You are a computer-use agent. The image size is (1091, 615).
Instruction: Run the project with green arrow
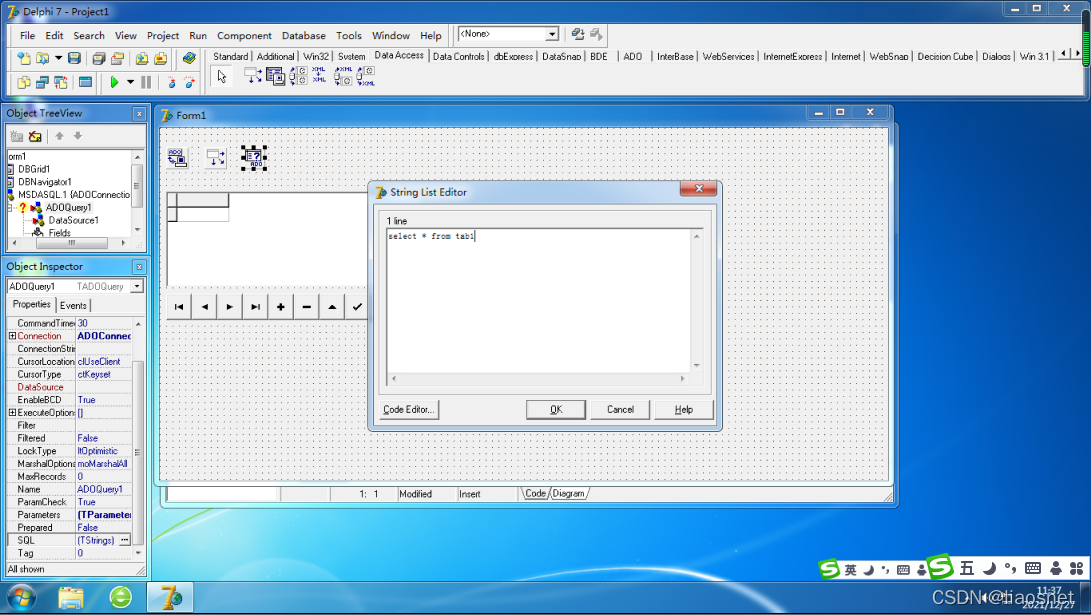(114, 82)
